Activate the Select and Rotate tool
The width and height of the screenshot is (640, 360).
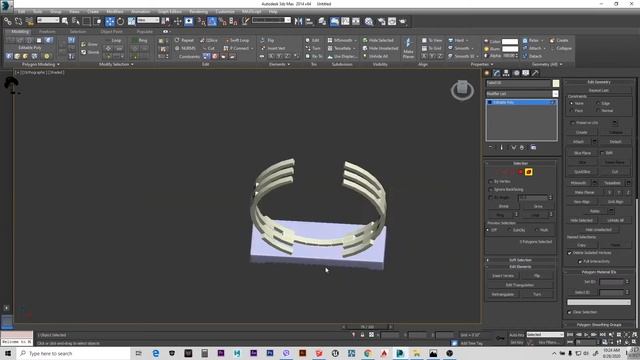120,21
